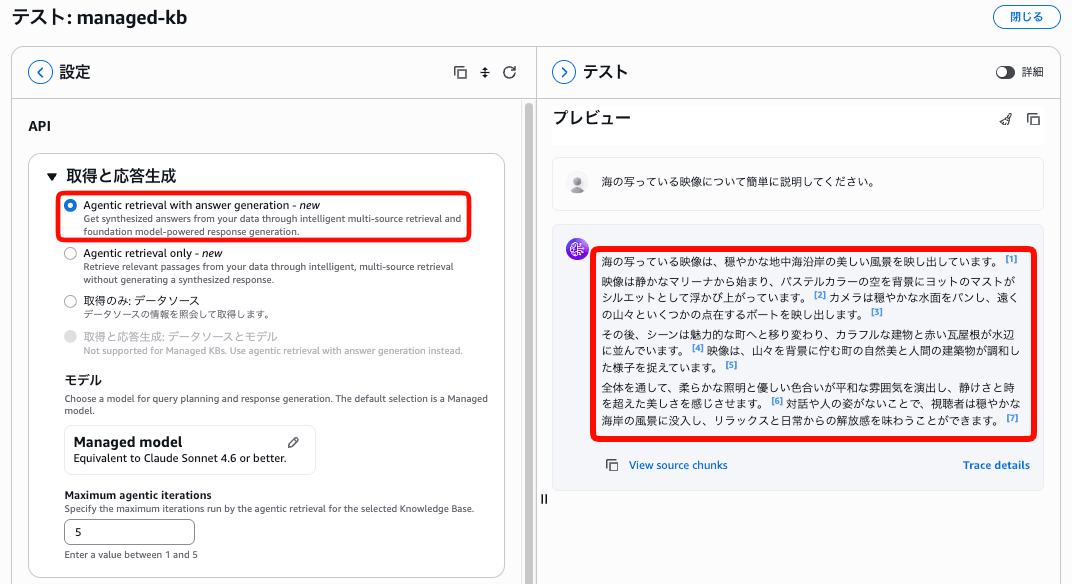Open citation [4] in the answer
1072x584 pixels.
tap(697, 348)
